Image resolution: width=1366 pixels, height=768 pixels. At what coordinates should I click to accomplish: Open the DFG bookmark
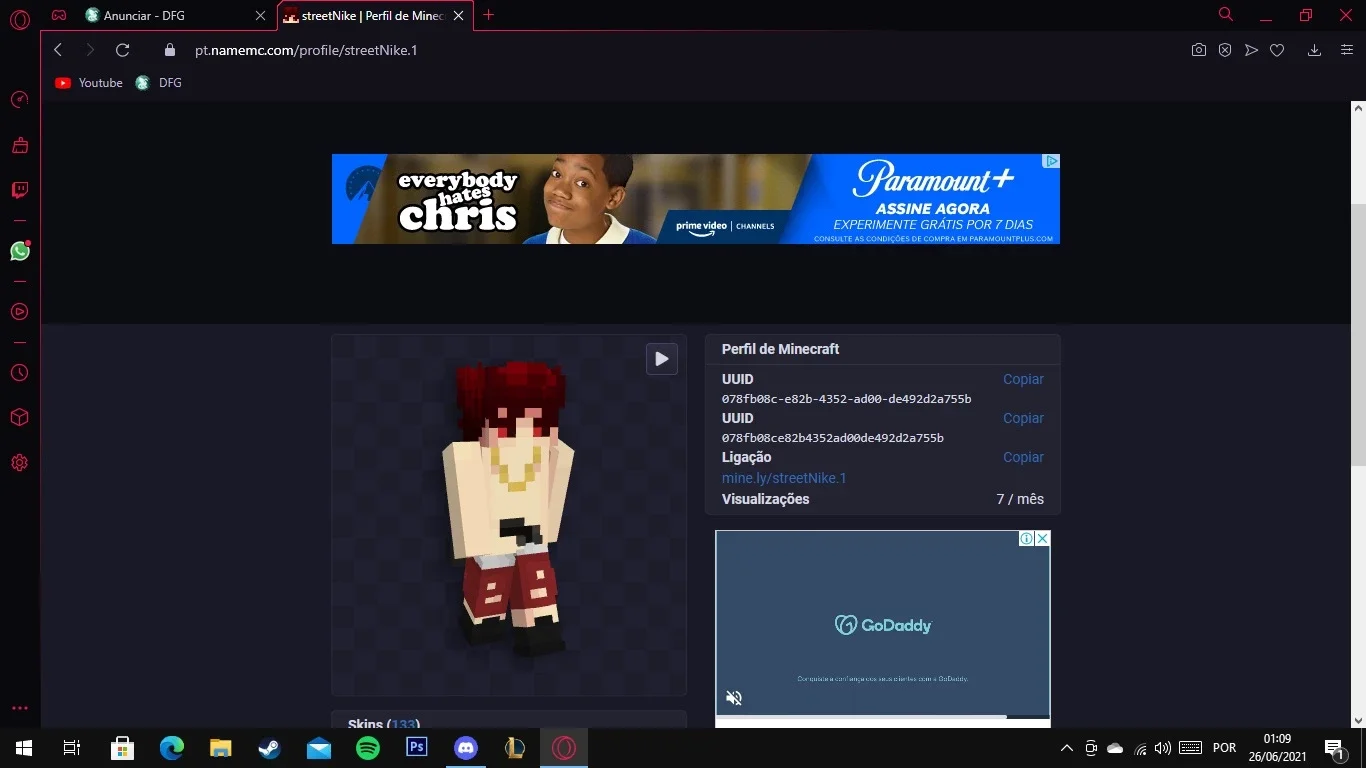coord(159,83)
